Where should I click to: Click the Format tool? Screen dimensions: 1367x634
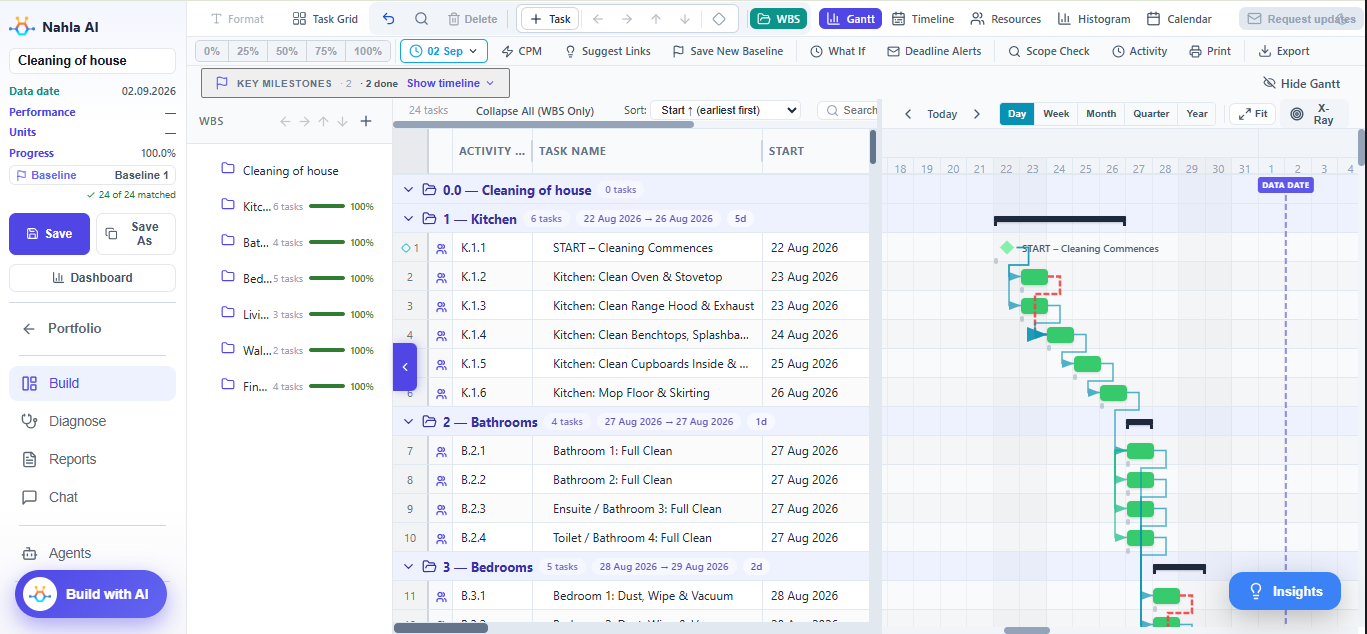pyautogui.click(x=237, y=19)
